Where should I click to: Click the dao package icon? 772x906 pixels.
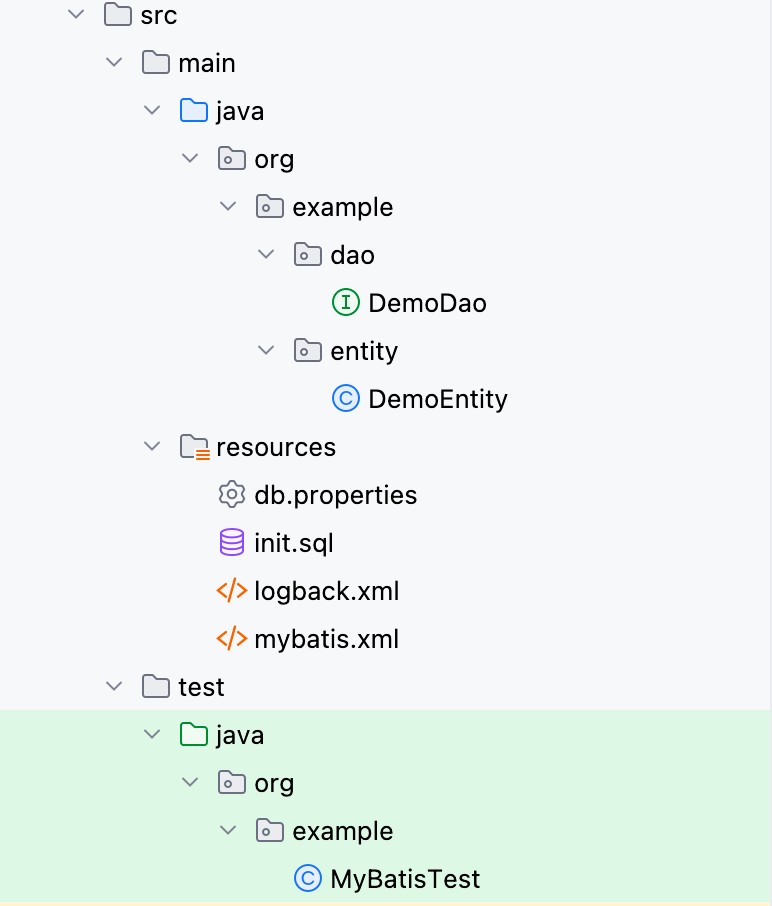click(308, 254)
